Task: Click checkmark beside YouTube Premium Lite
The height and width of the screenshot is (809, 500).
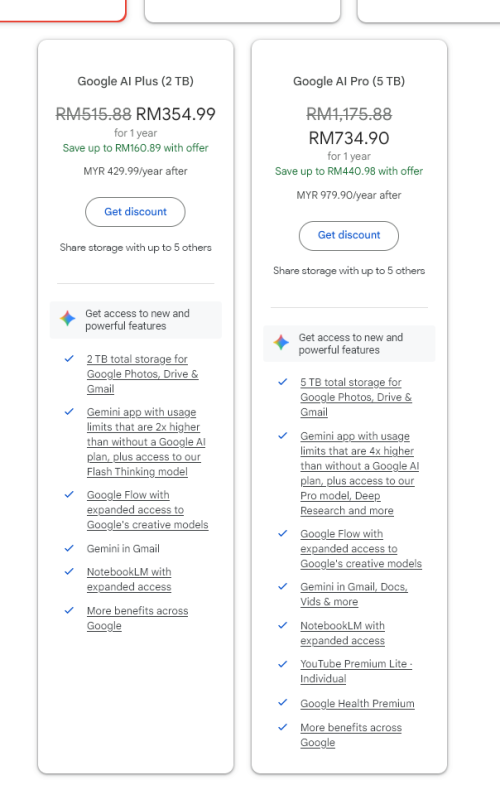Action: pyautogui.click(x=283, y=664)
